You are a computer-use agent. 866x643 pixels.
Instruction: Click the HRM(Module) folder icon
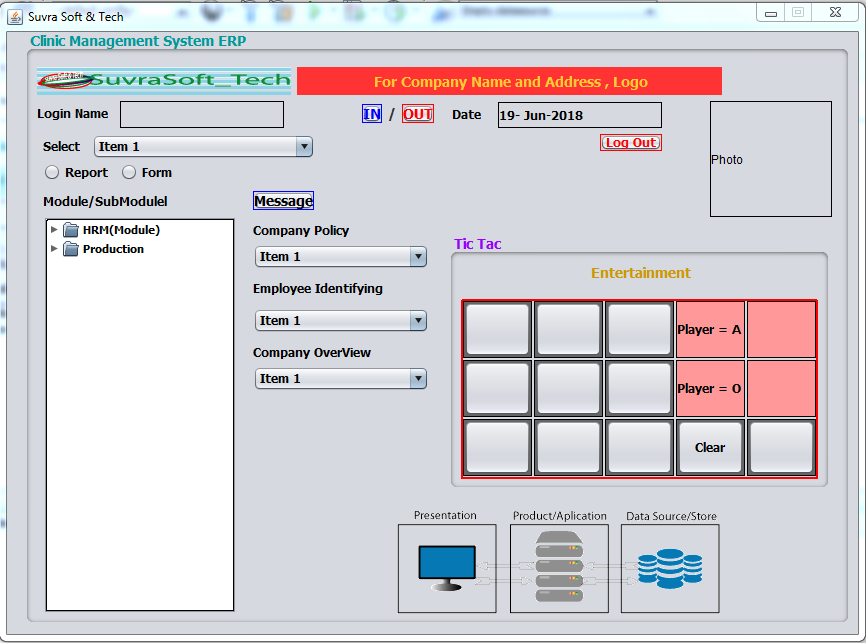click(x=71, y=230)
